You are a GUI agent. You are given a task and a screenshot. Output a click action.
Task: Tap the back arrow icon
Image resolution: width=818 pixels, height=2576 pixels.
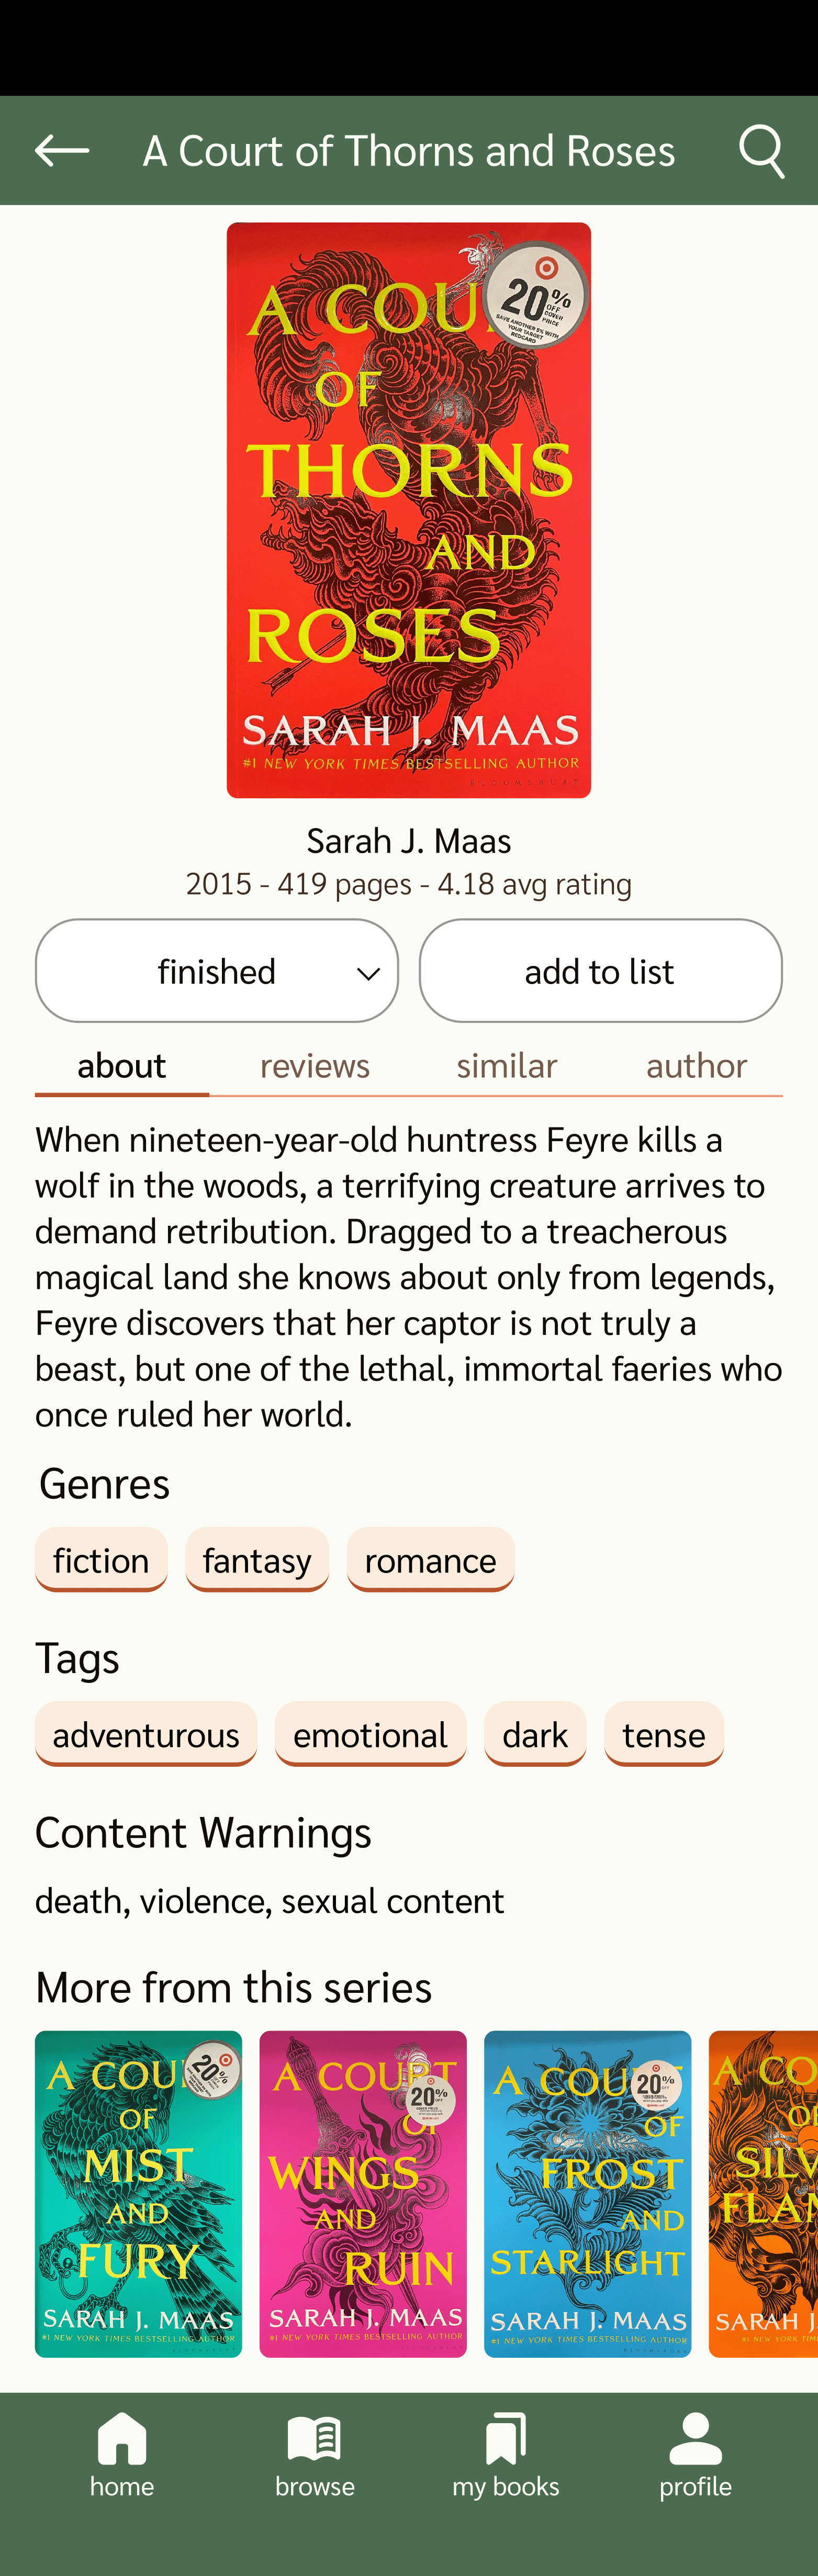point(62,151)
